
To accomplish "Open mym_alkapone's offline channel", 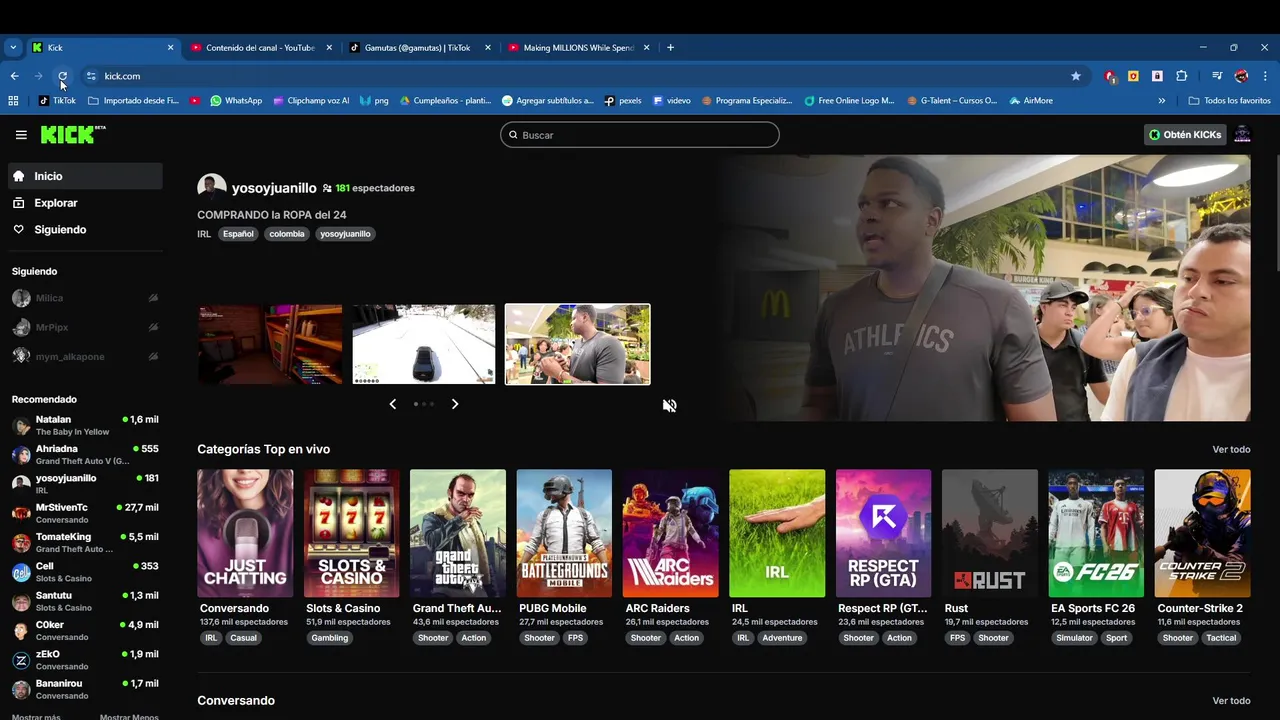I will click(x=85, y=356).
